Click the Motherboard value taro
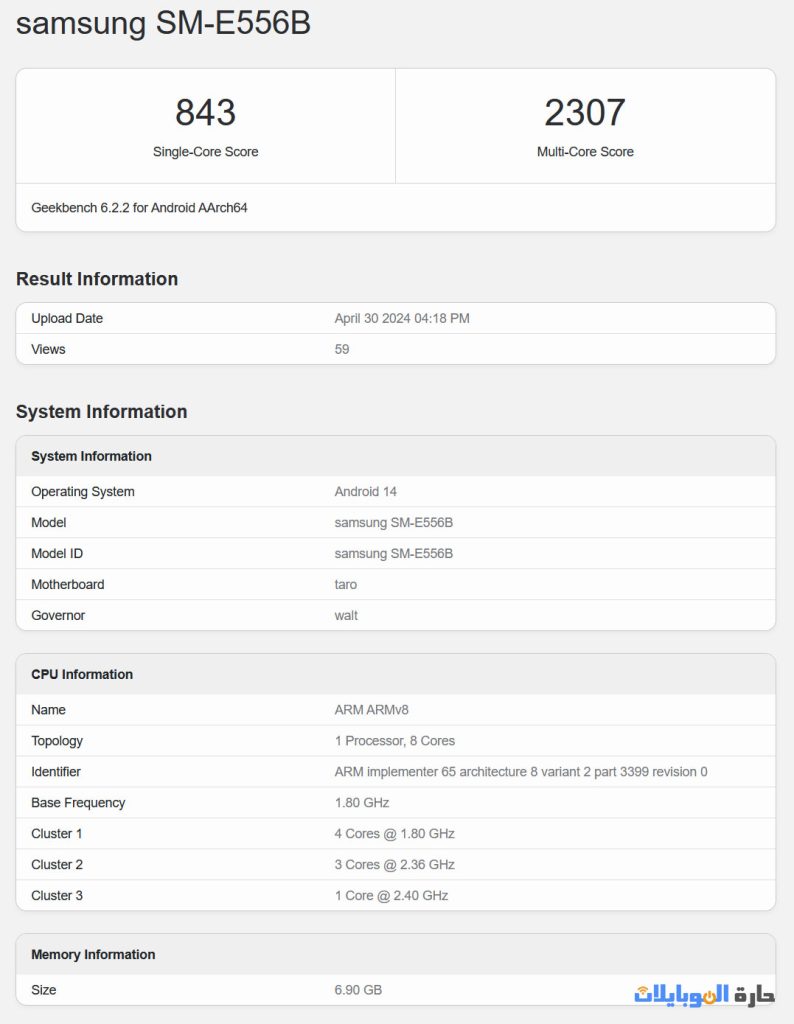This screenshot has width=794, height=1024. coord(345,584)
